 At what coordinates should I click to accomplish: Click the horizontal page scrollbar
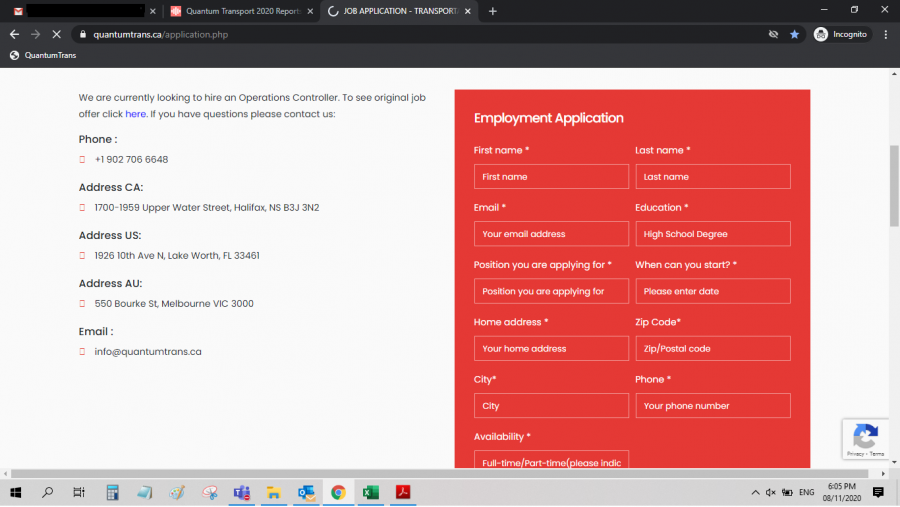439,474
